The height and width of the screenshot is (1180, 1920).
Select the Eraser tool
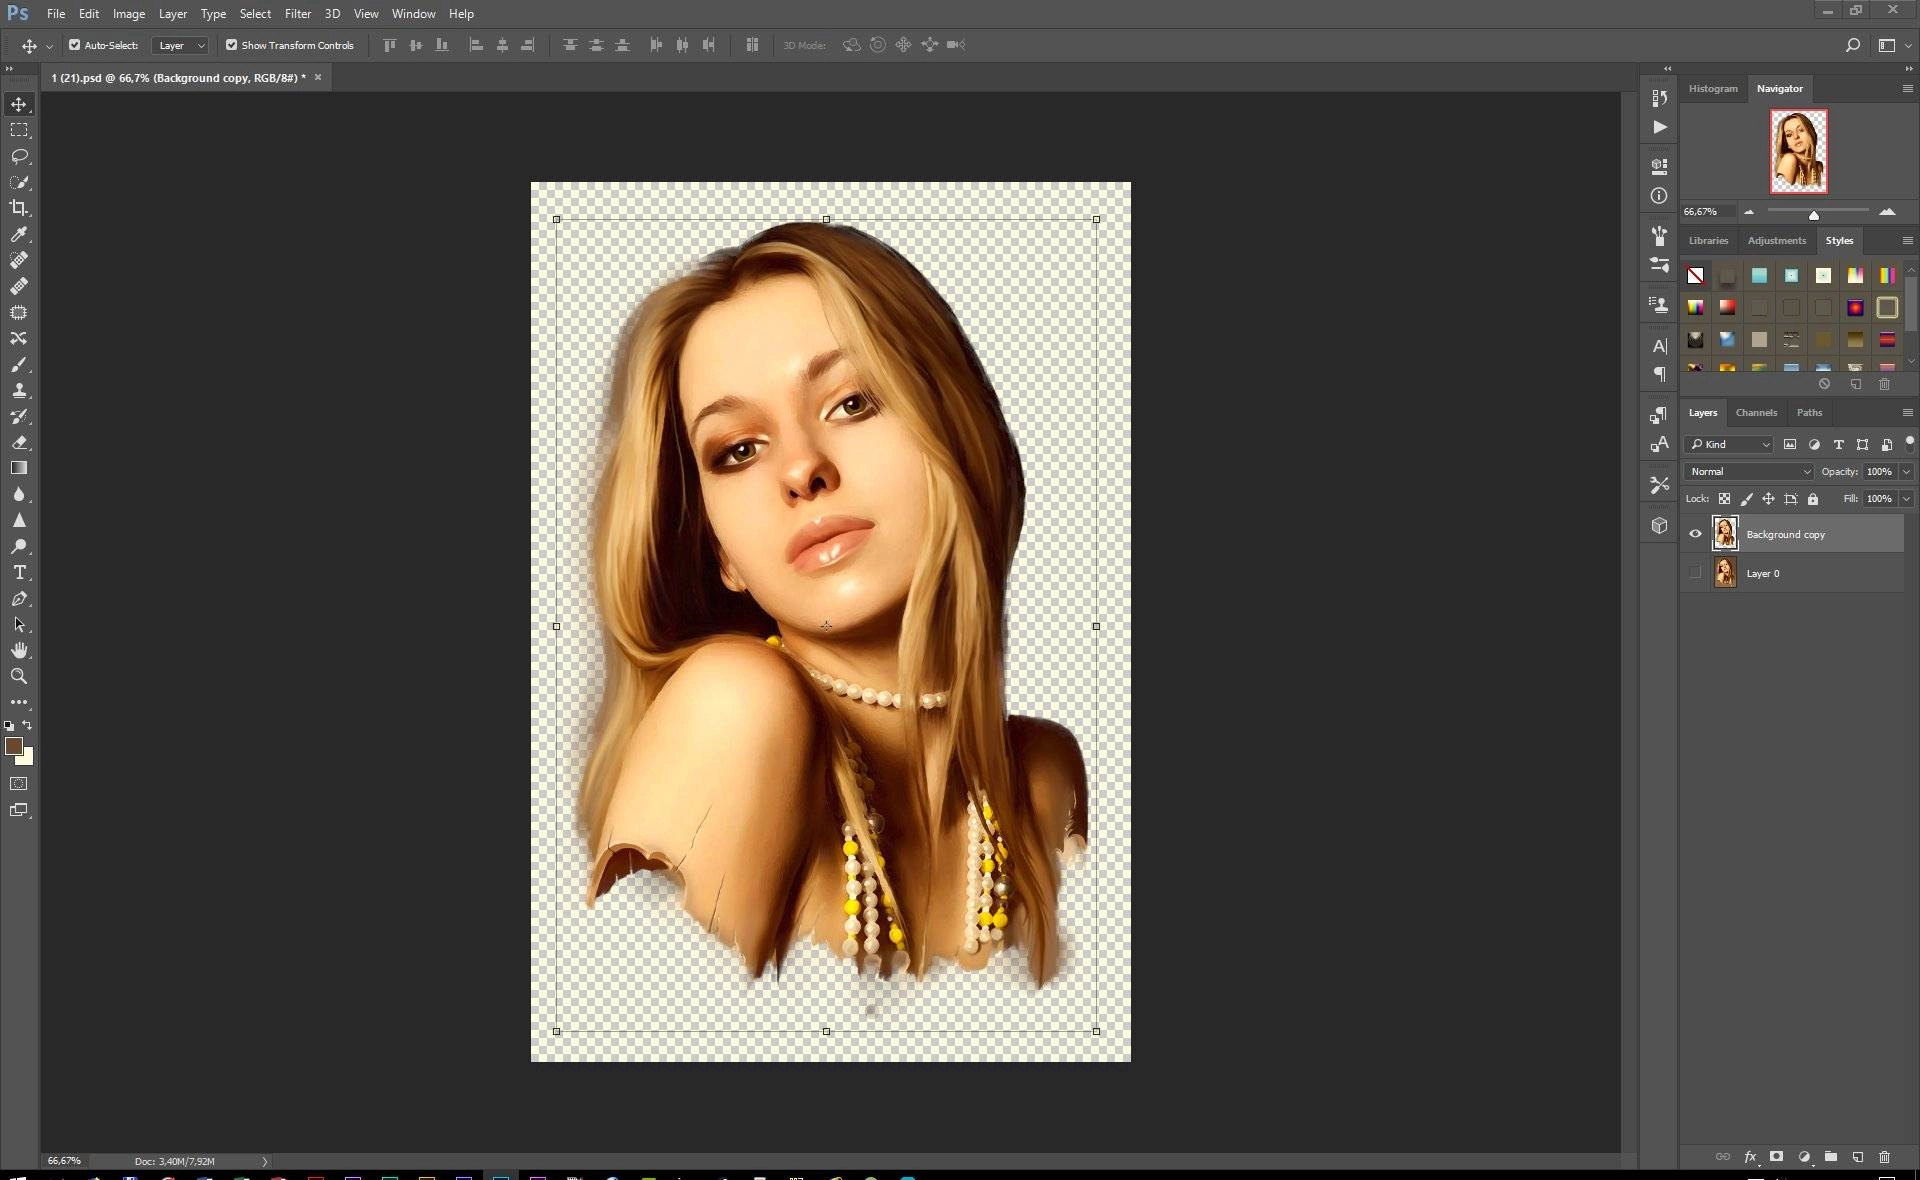pos(19,442)
